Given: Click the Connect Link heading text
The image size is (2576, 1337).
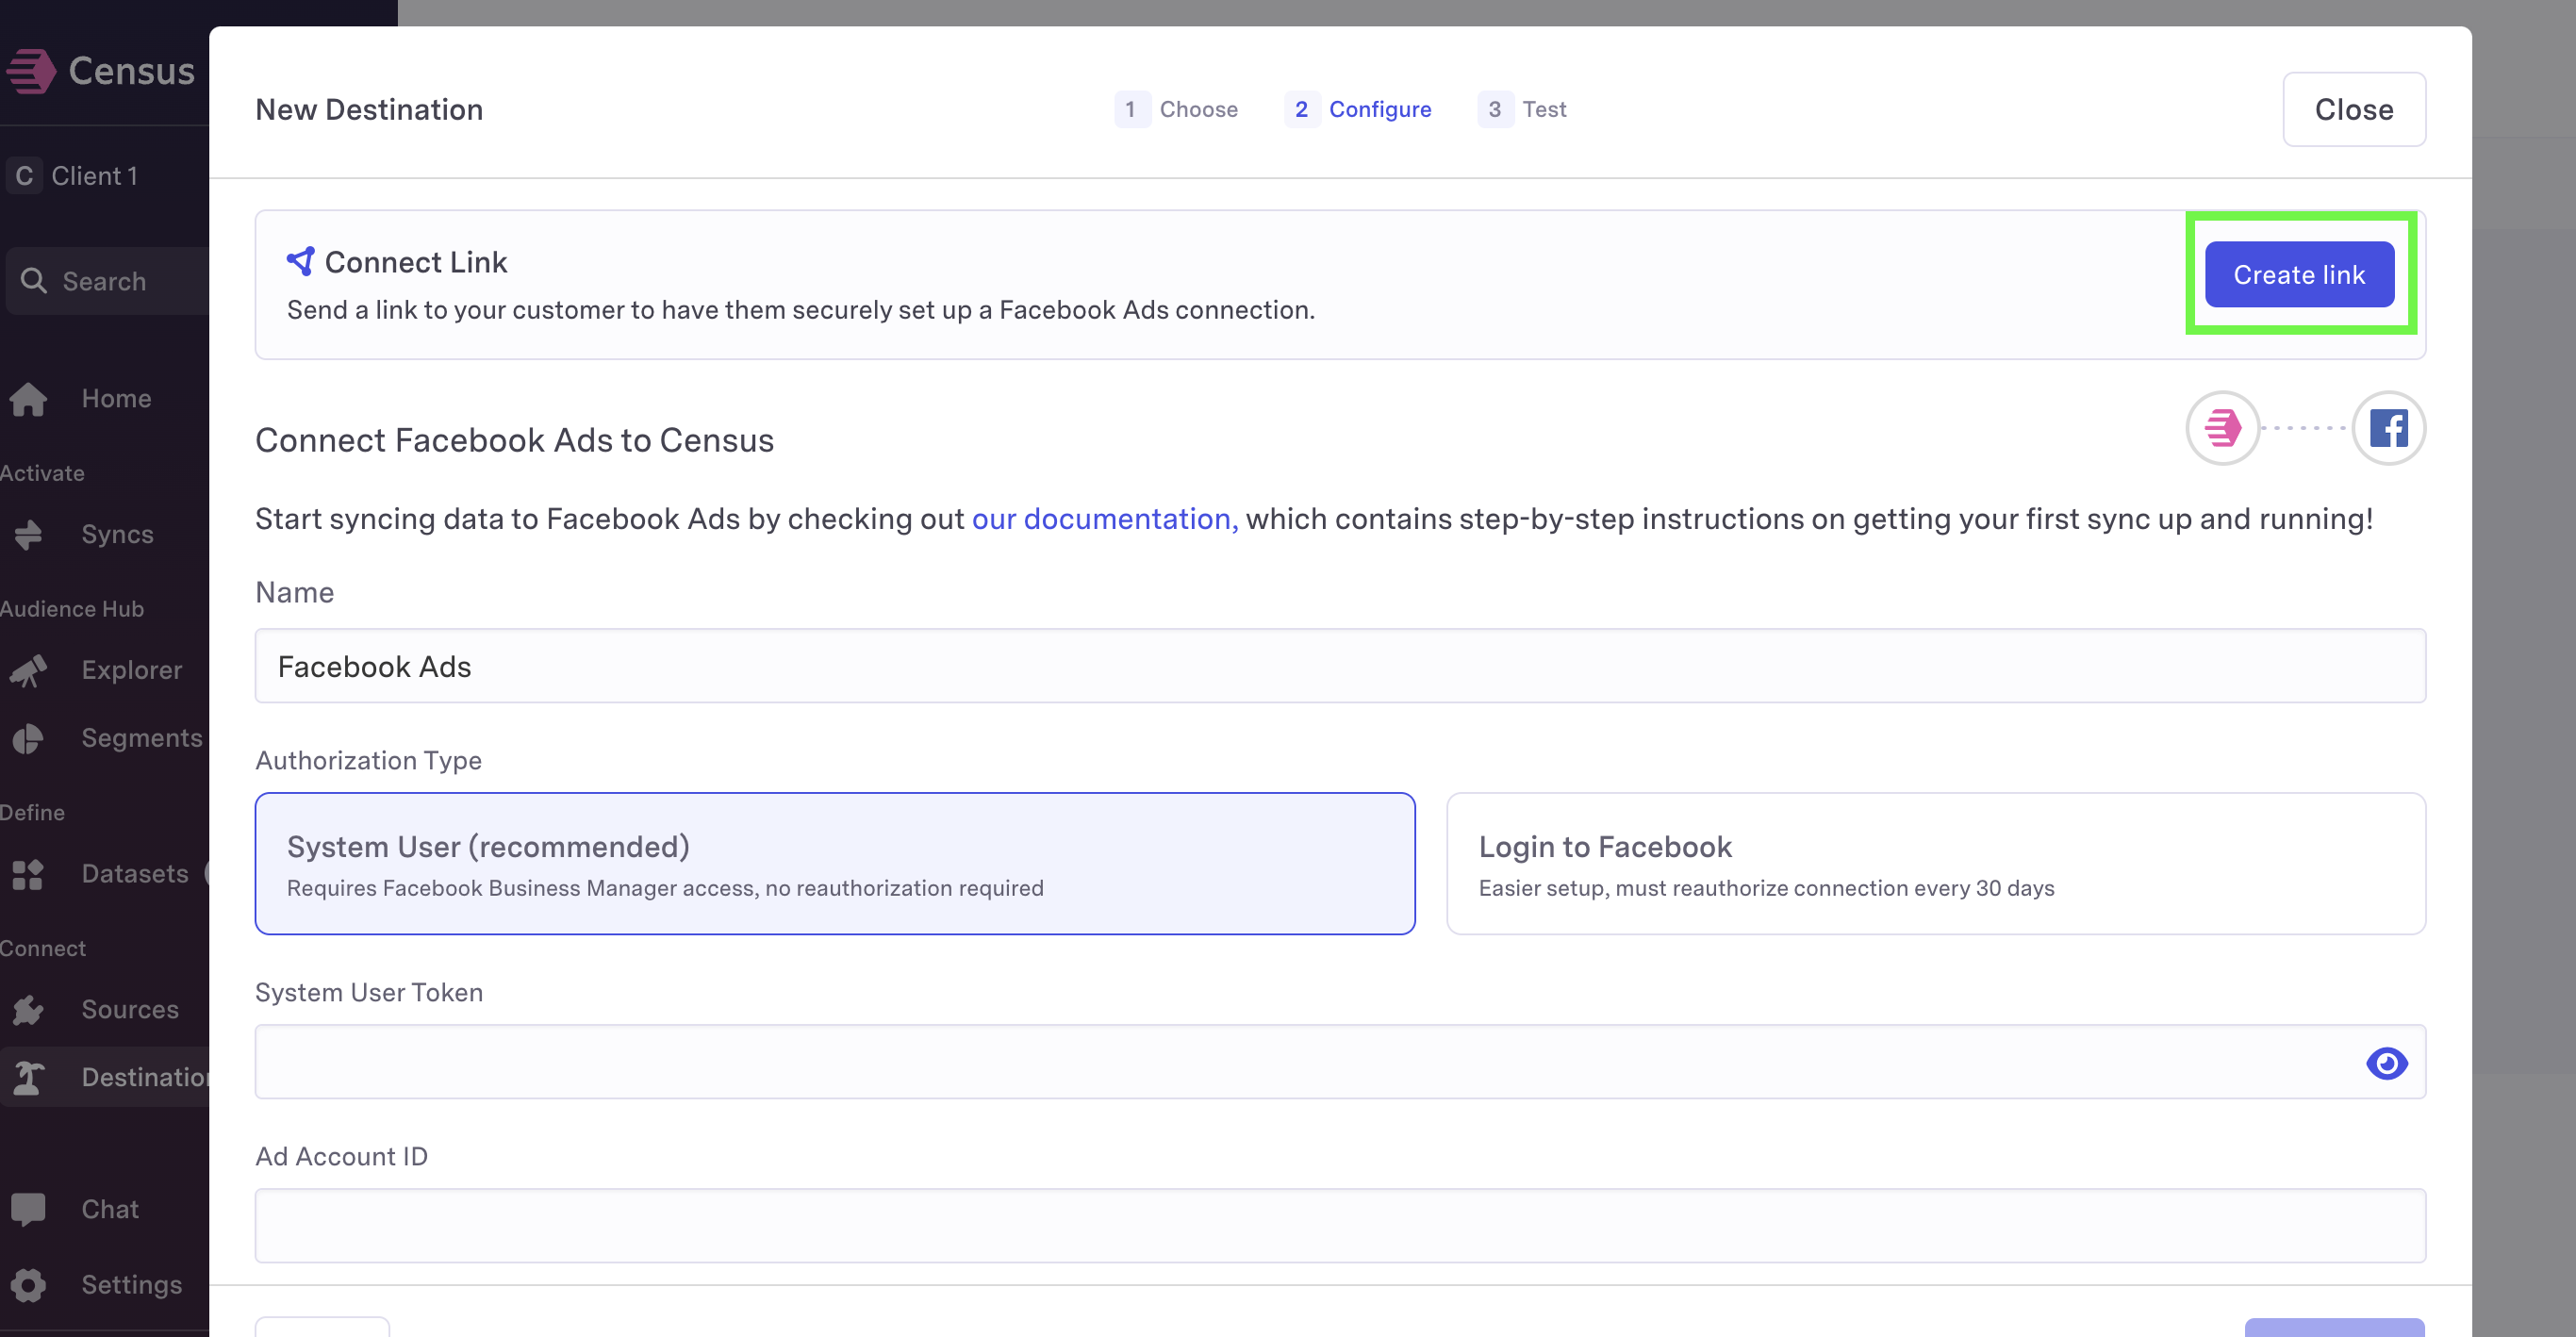Looking at the screenshot, I should (416, 262).
